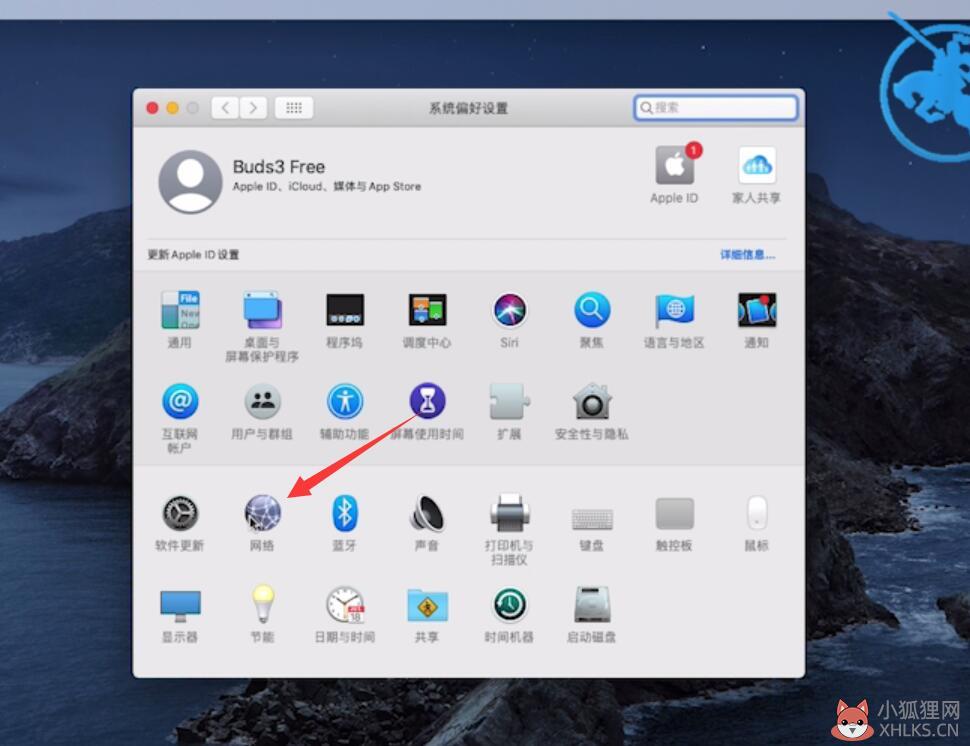Screen dimensions: 970x746
Task: Focus the search (搜索) field
Action: [716, 108]
